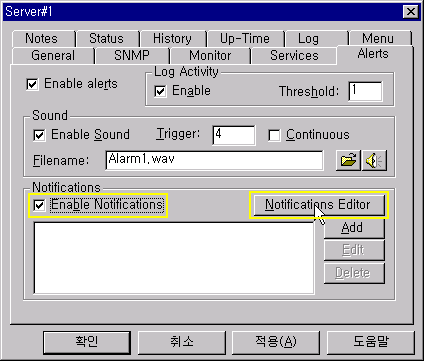424x361 pixels.
Task: Open help with the 도움말 button
Action: tap(371, 342)
